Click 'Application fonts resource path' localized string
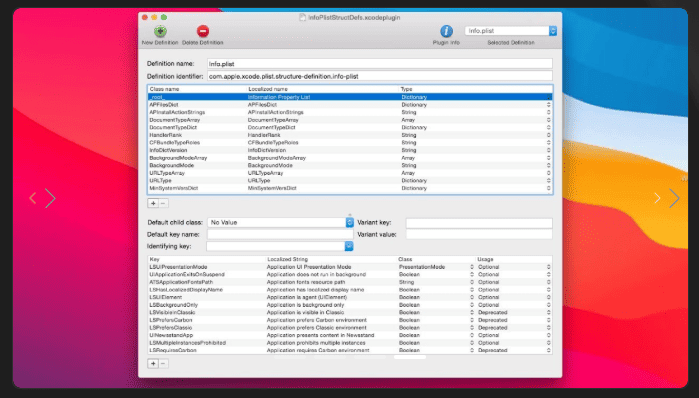This screenshot has height=398, width=699. coord(306,282)
